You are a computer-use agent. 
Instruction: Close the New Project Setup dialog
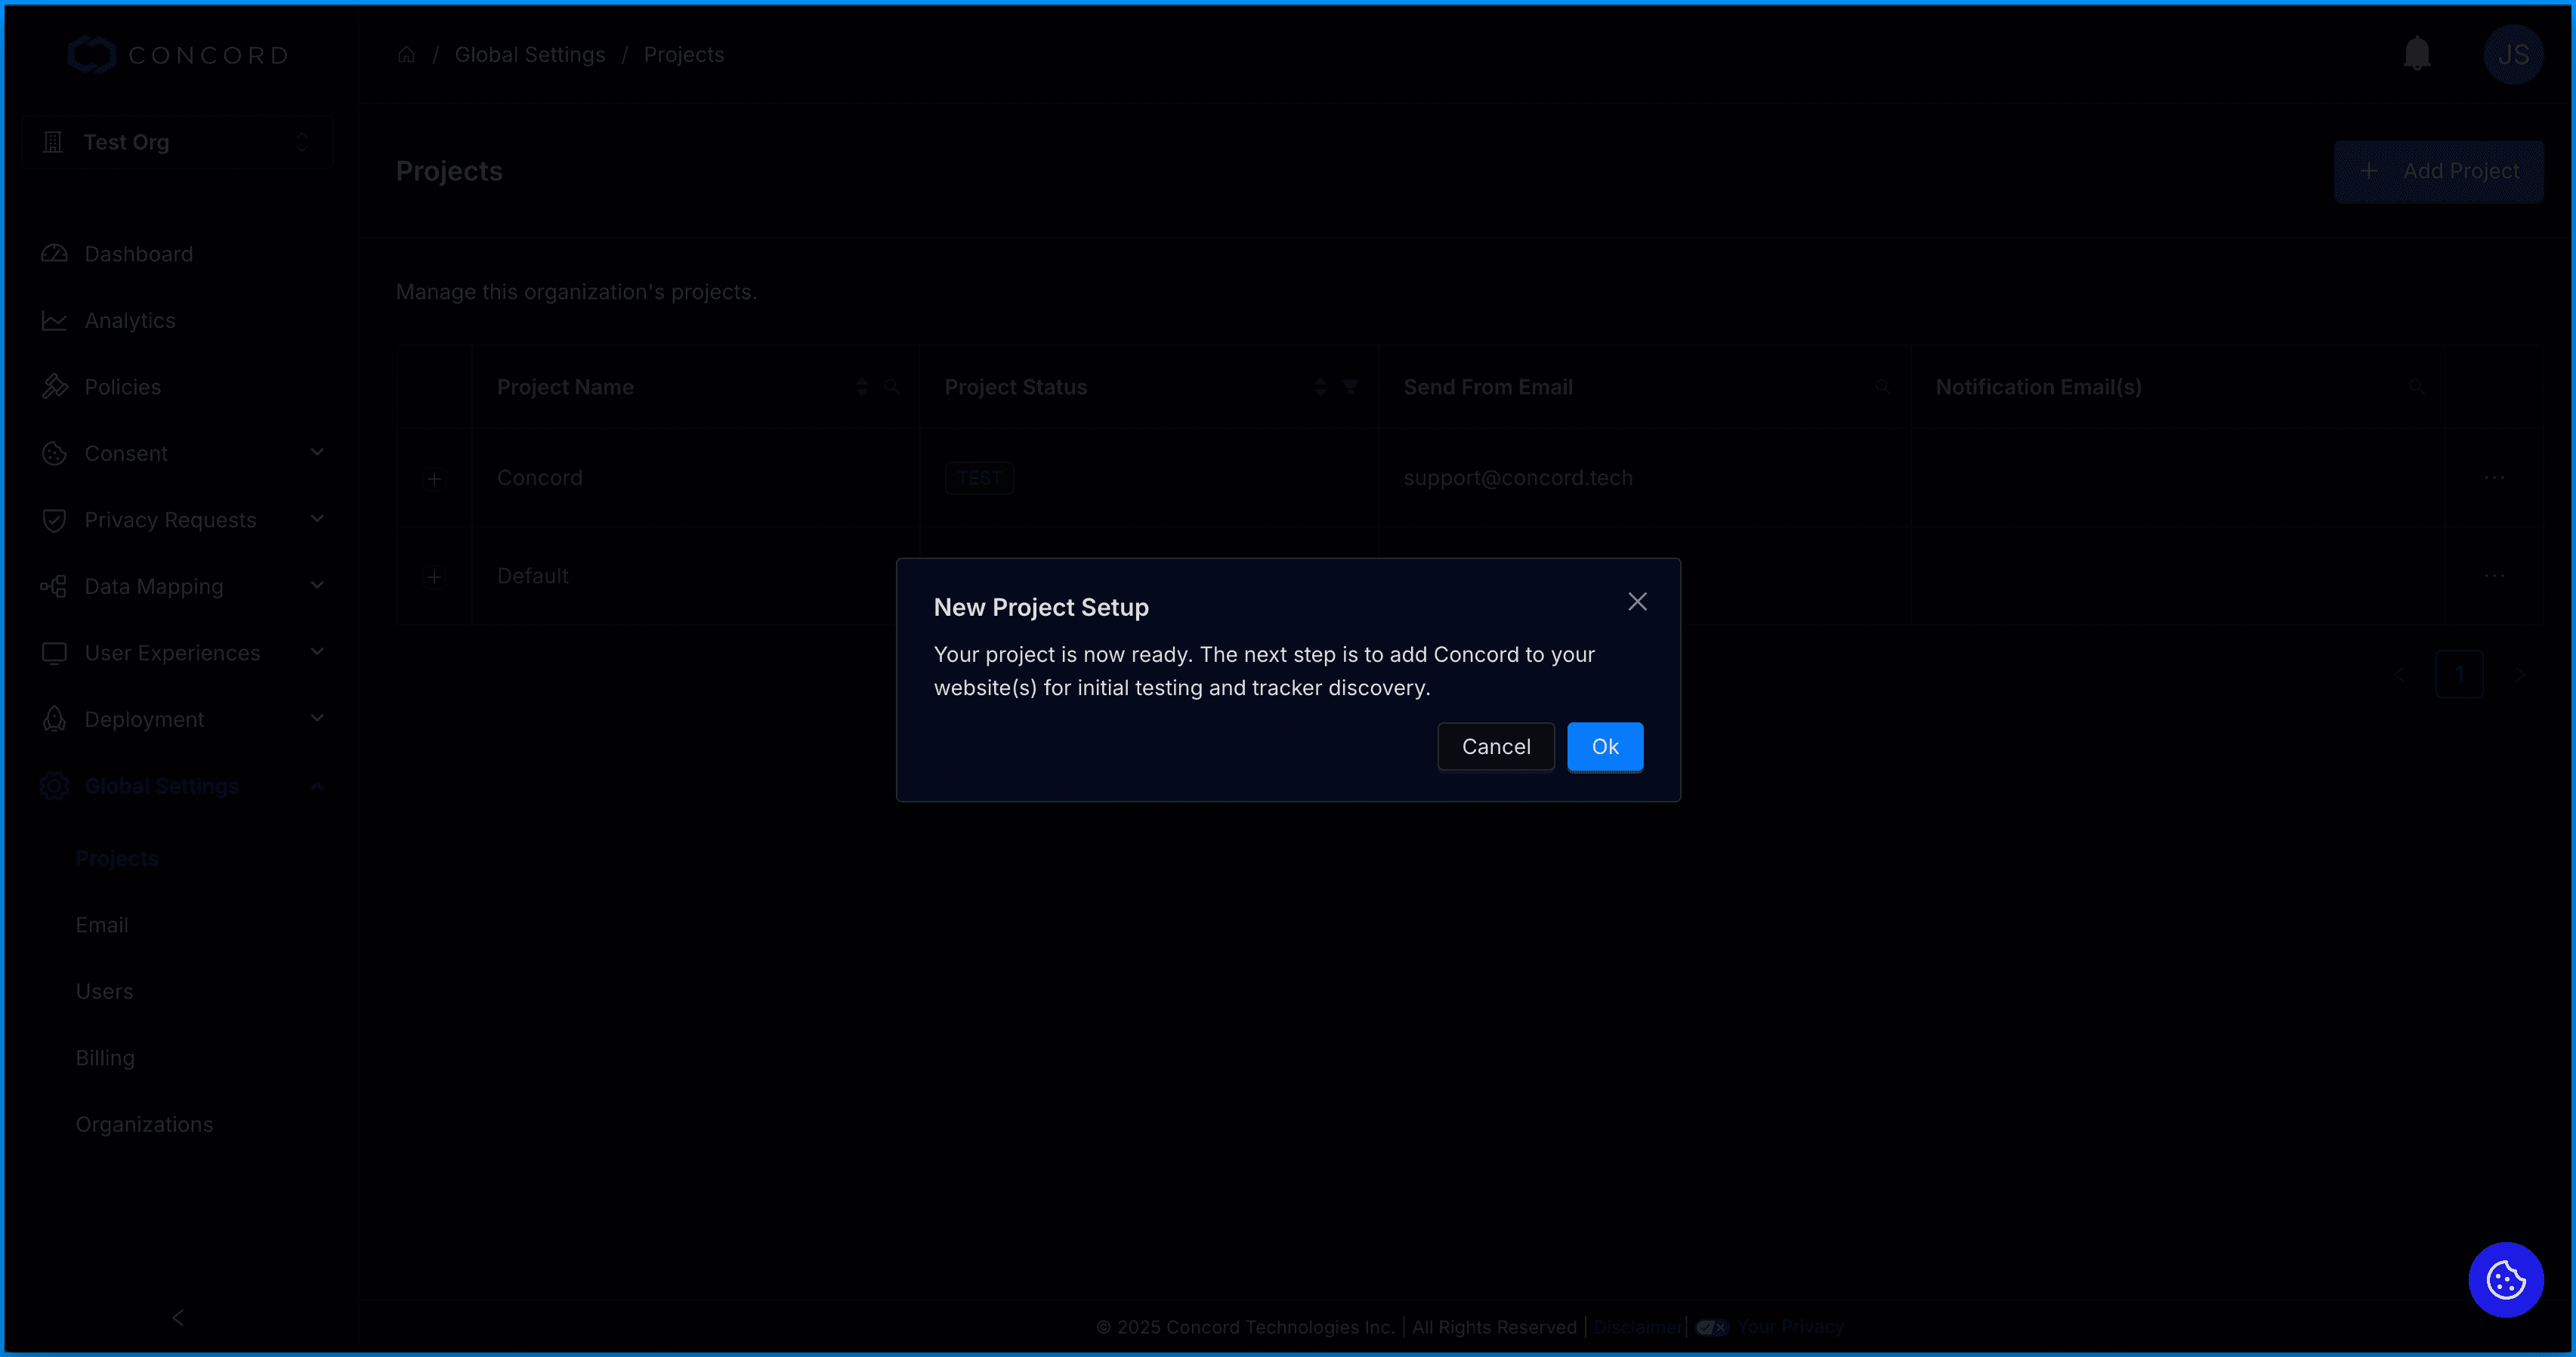1637,601
